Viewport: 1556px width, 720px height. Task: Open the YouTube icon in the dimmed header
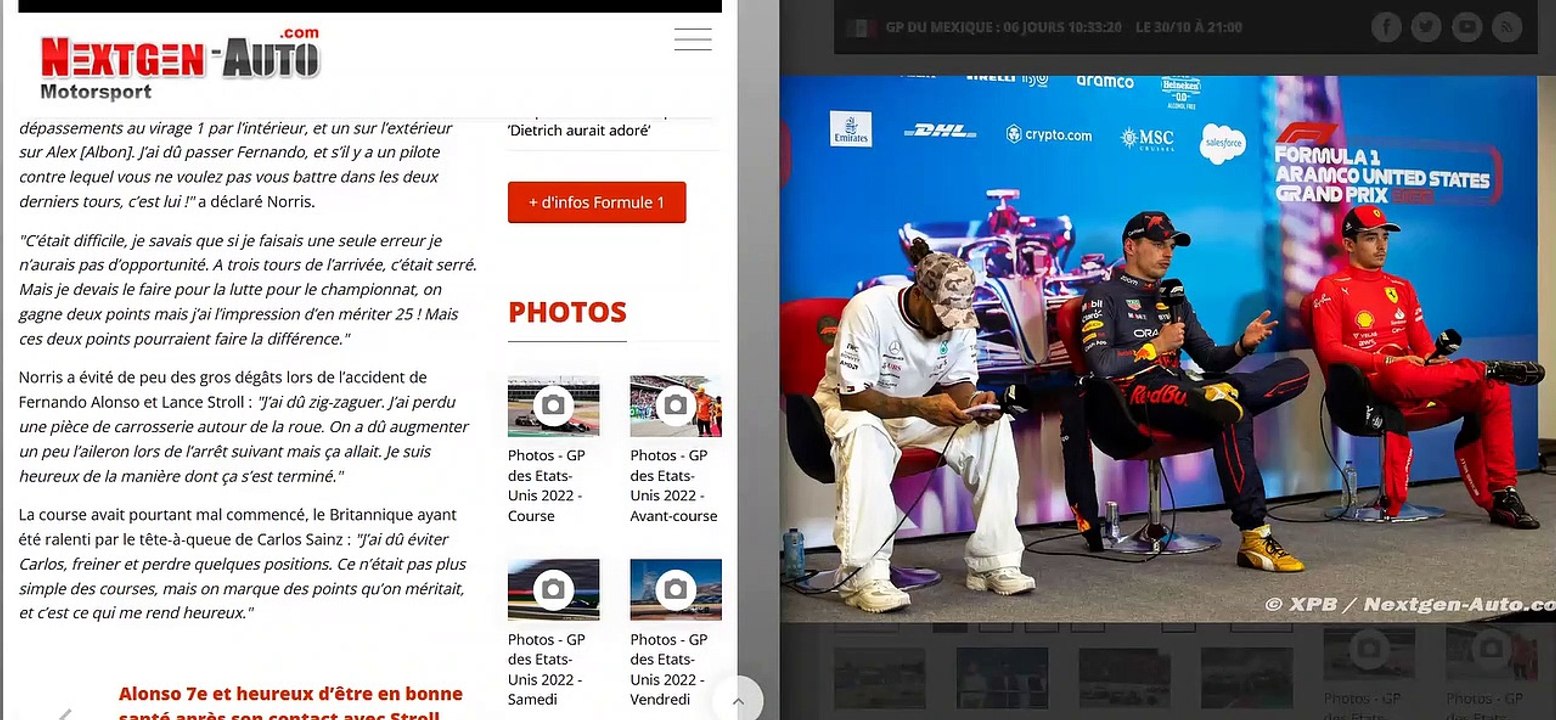click(x=1467, y=27)
